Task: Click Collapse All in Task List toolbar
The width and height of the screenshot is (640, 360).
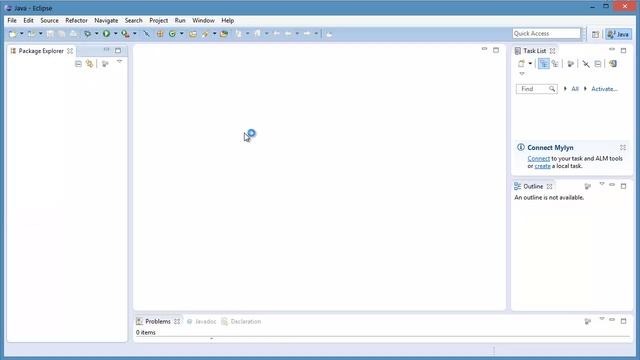Action: pyautogui.click(x=598, y=64)
